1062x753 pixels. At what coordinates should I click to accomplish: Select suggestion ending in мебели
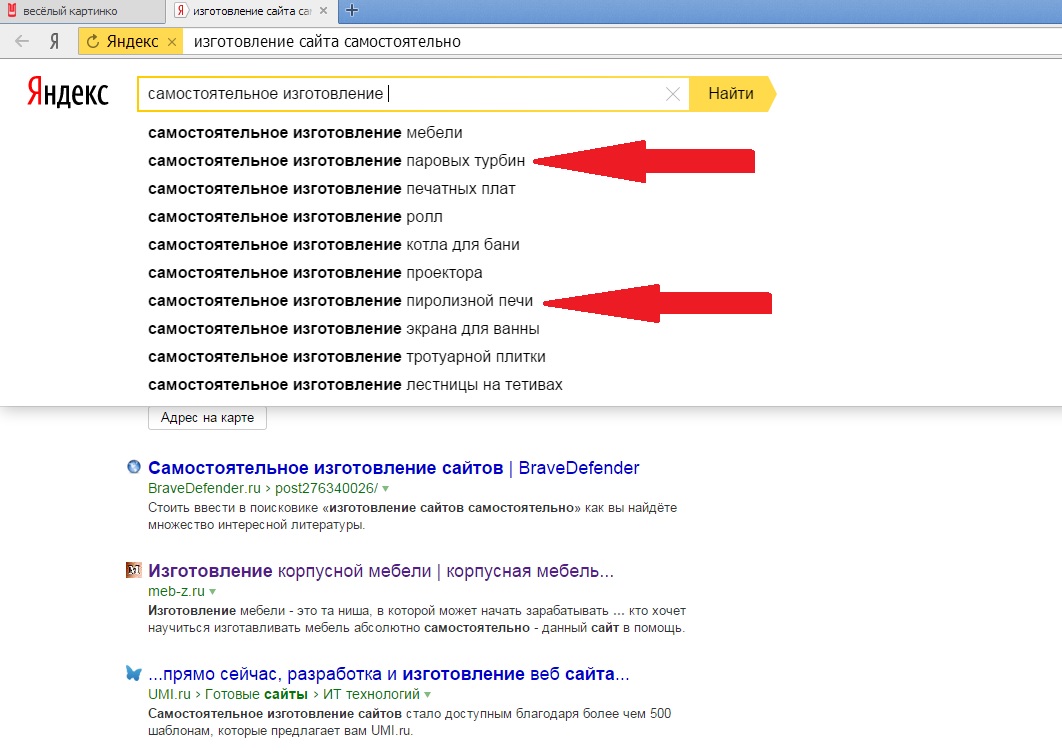[x=305, y=133]
